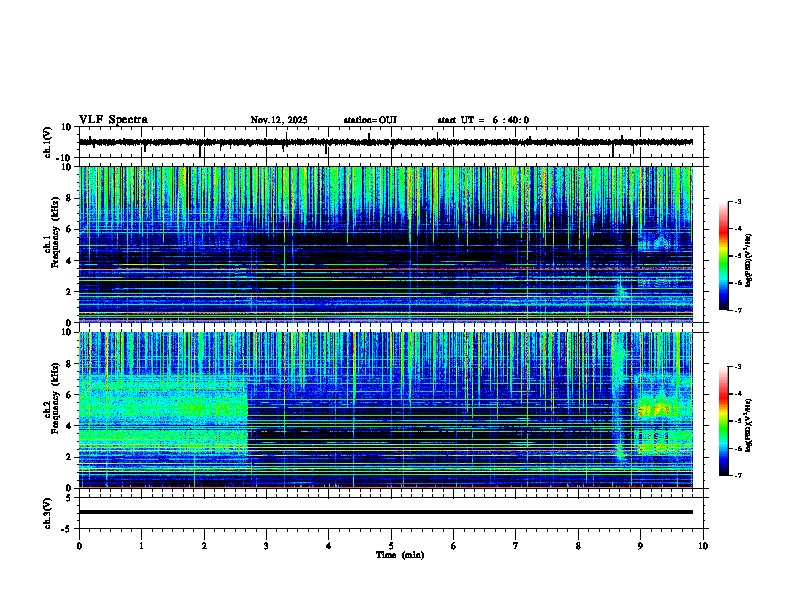Click the ch.3(V) axis label
Image resolution: width=792 pixels, height=612 pixels.
[x=48, y=514]
